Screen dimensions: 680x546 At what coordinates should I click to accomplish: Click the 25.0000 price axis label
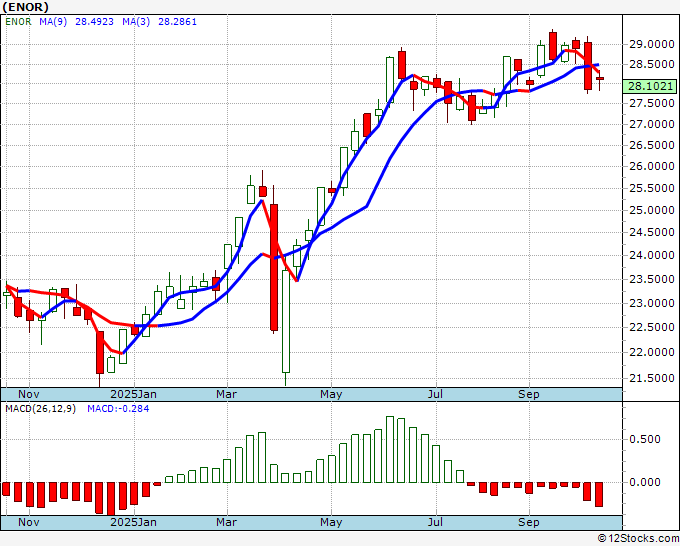tap(651, 210)
